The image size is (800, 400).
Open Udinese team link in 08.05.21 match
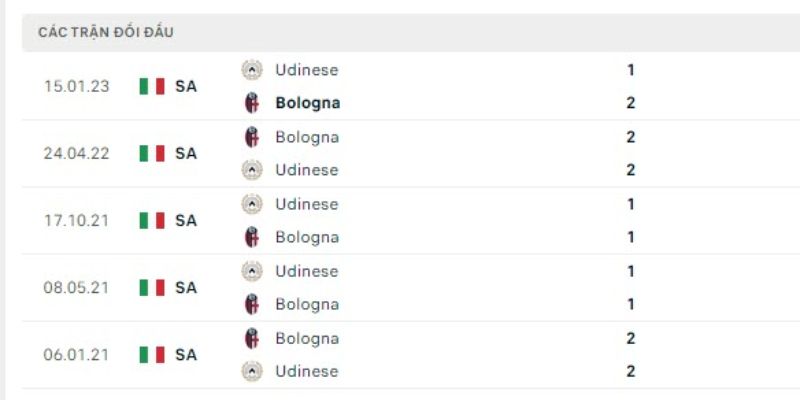(x=306, y=271)
